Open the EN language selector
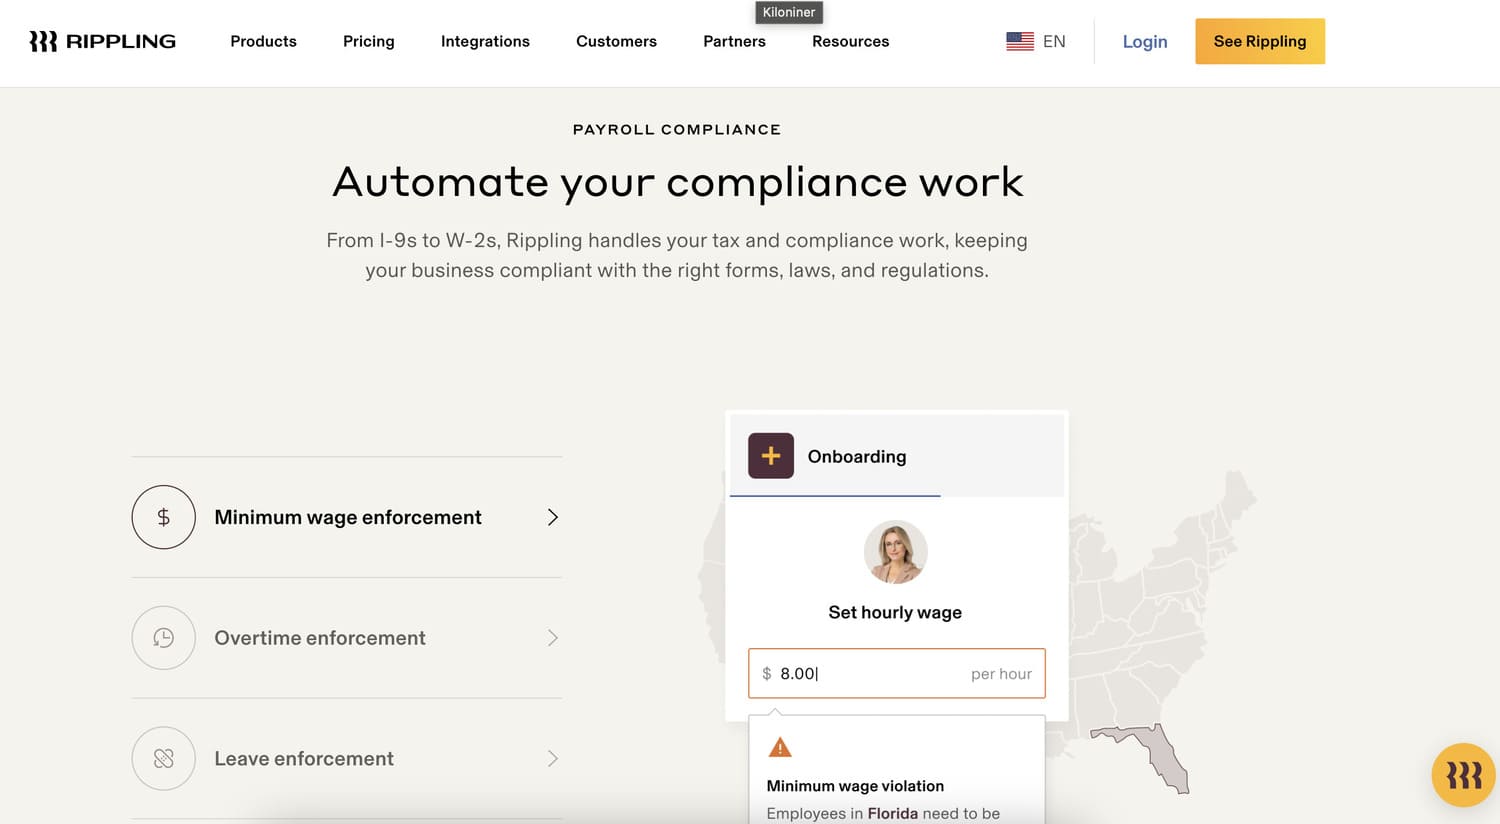The width and height of the screenshot is (1500, 824). click(1054, 41)
